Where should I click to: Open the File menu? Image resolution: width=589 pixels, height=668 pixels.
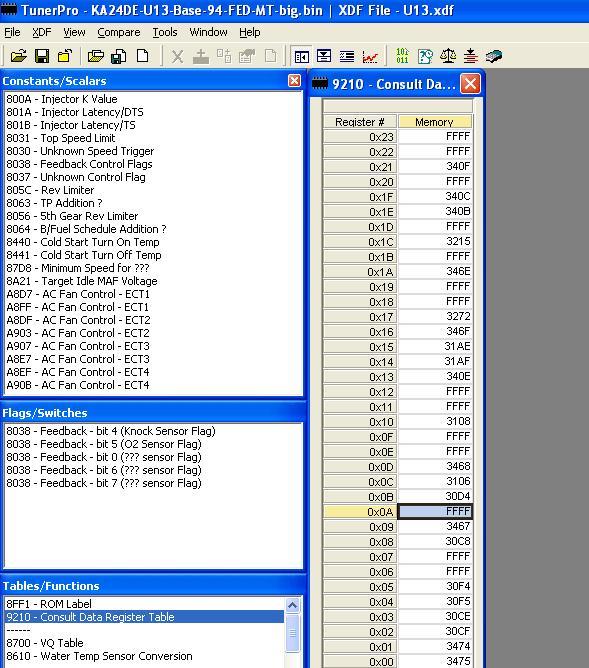pyautogui.click(x=12, y=32)
